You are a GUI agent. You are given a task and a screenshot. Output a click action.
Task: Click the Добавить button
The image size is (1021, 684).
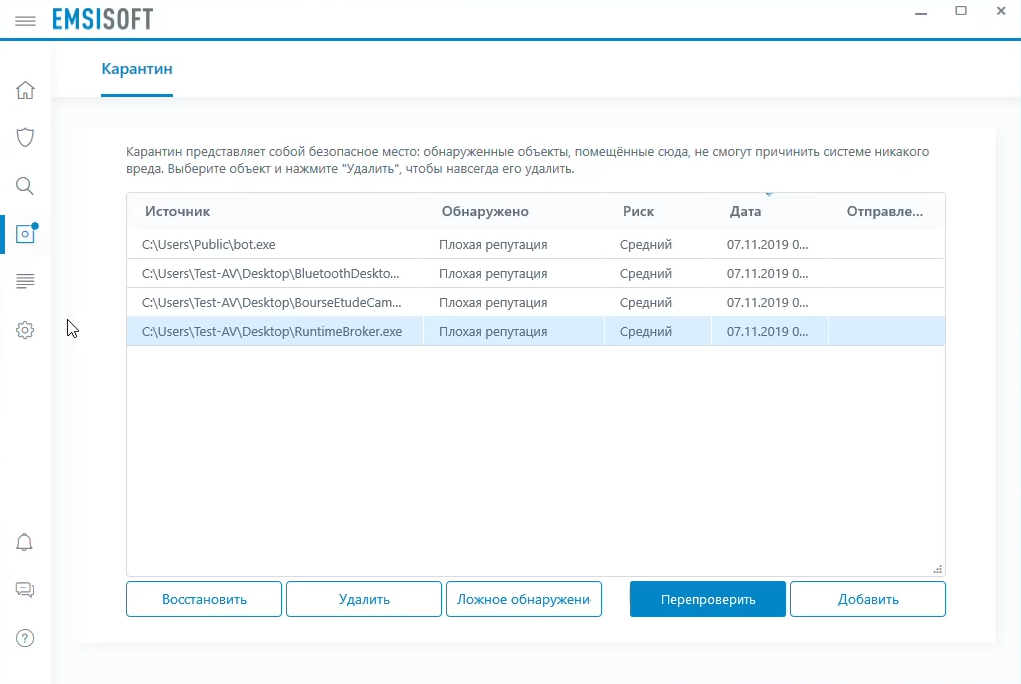(867, 599)
